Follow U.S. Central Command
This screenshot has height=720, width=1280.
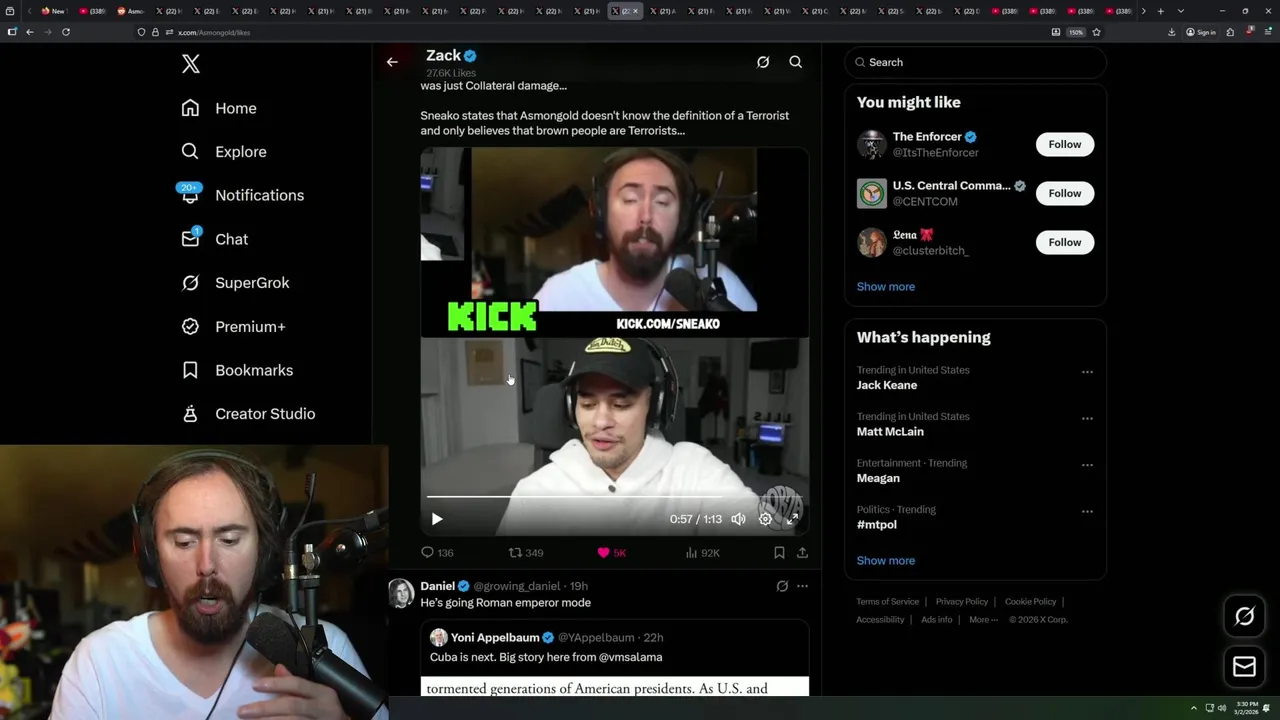coord(1065,193)
